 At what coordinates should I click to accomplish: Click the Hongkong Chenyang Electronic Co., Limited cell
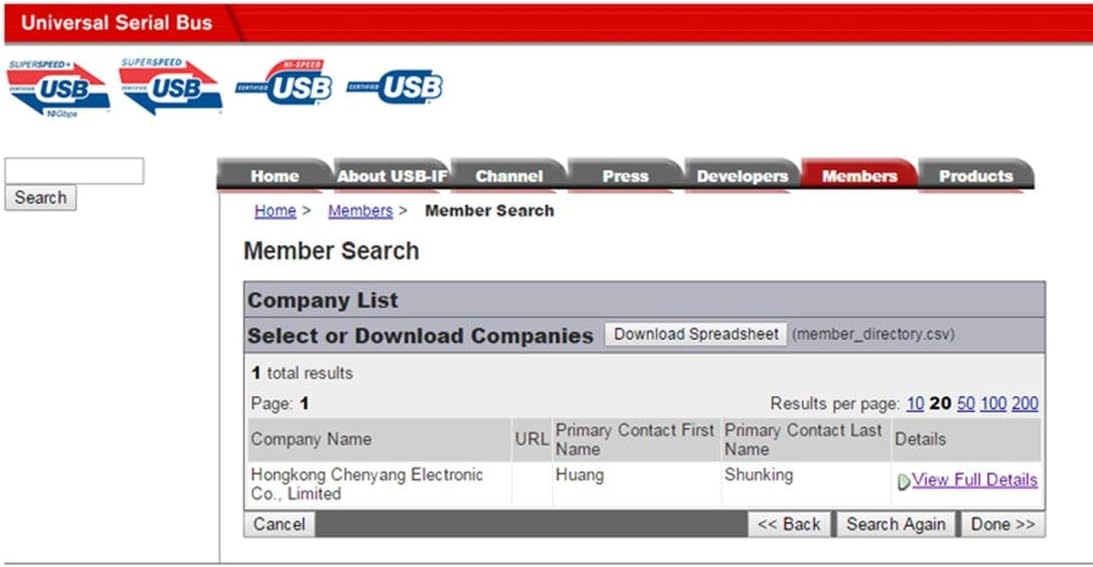point(379,484)
